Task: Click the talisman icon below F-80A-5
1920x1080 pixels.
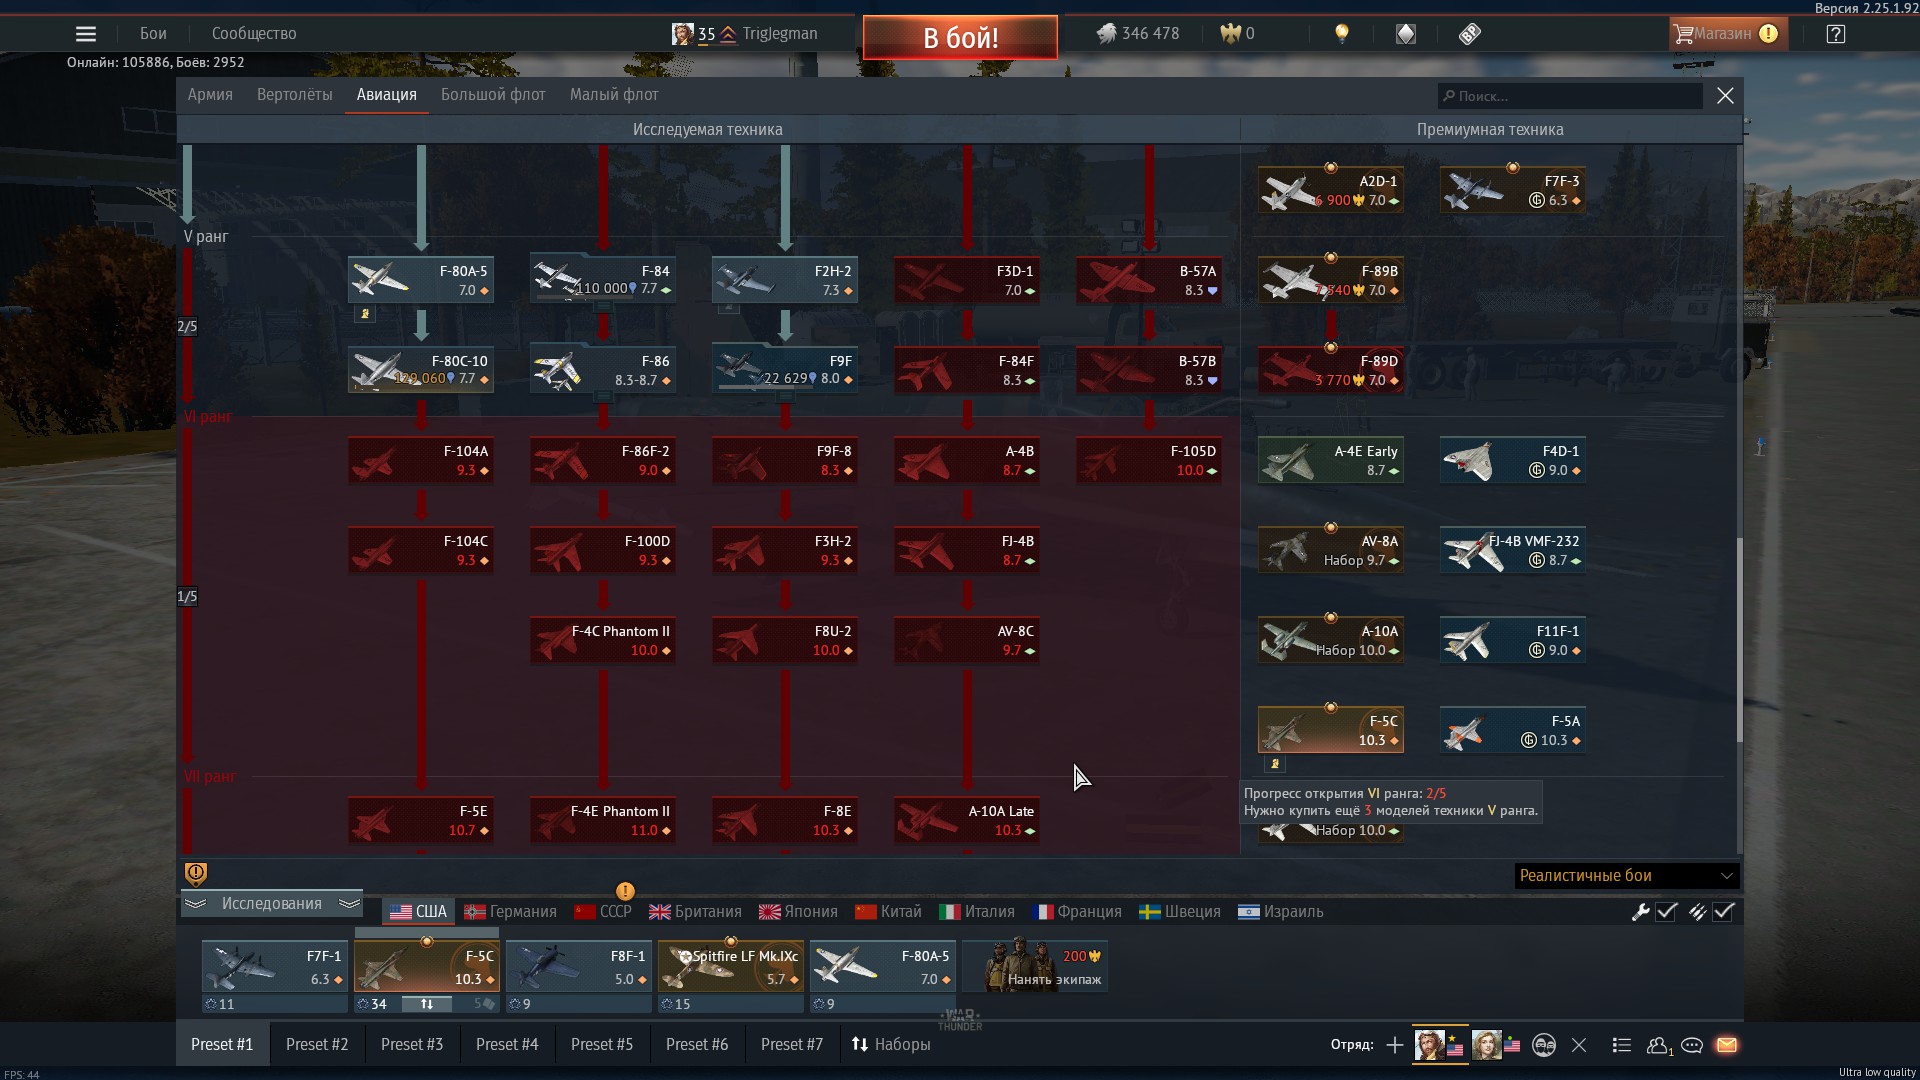Action: coord(365,314)
